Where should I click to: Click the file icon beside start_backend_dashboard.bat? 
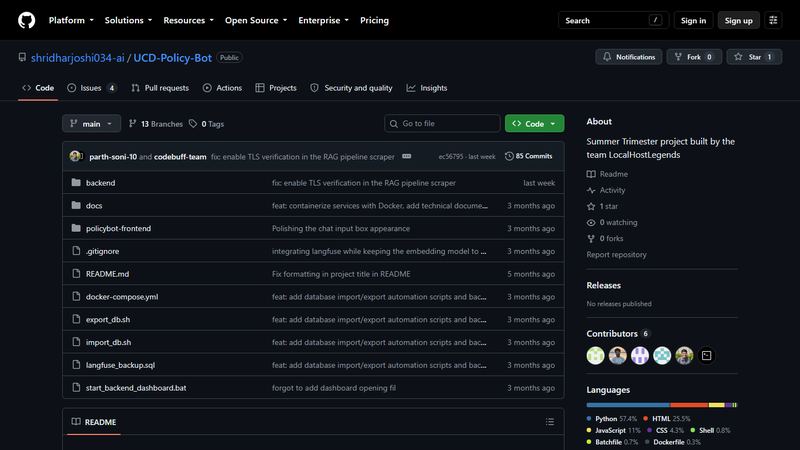point(76,387)
